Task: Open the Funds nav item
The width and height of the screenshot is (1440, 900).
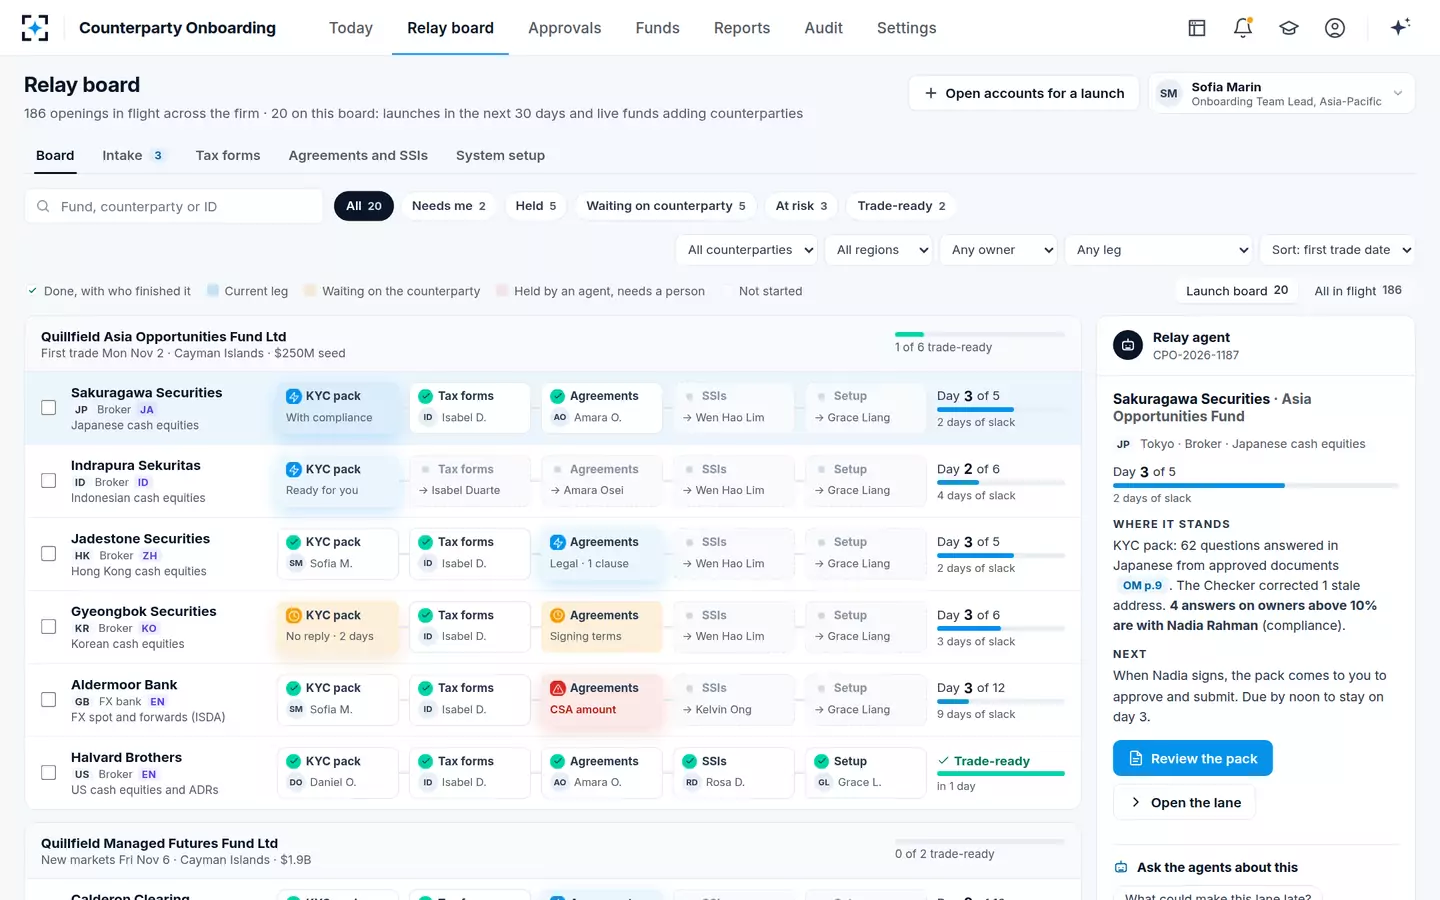Action: tap(658, 28)
